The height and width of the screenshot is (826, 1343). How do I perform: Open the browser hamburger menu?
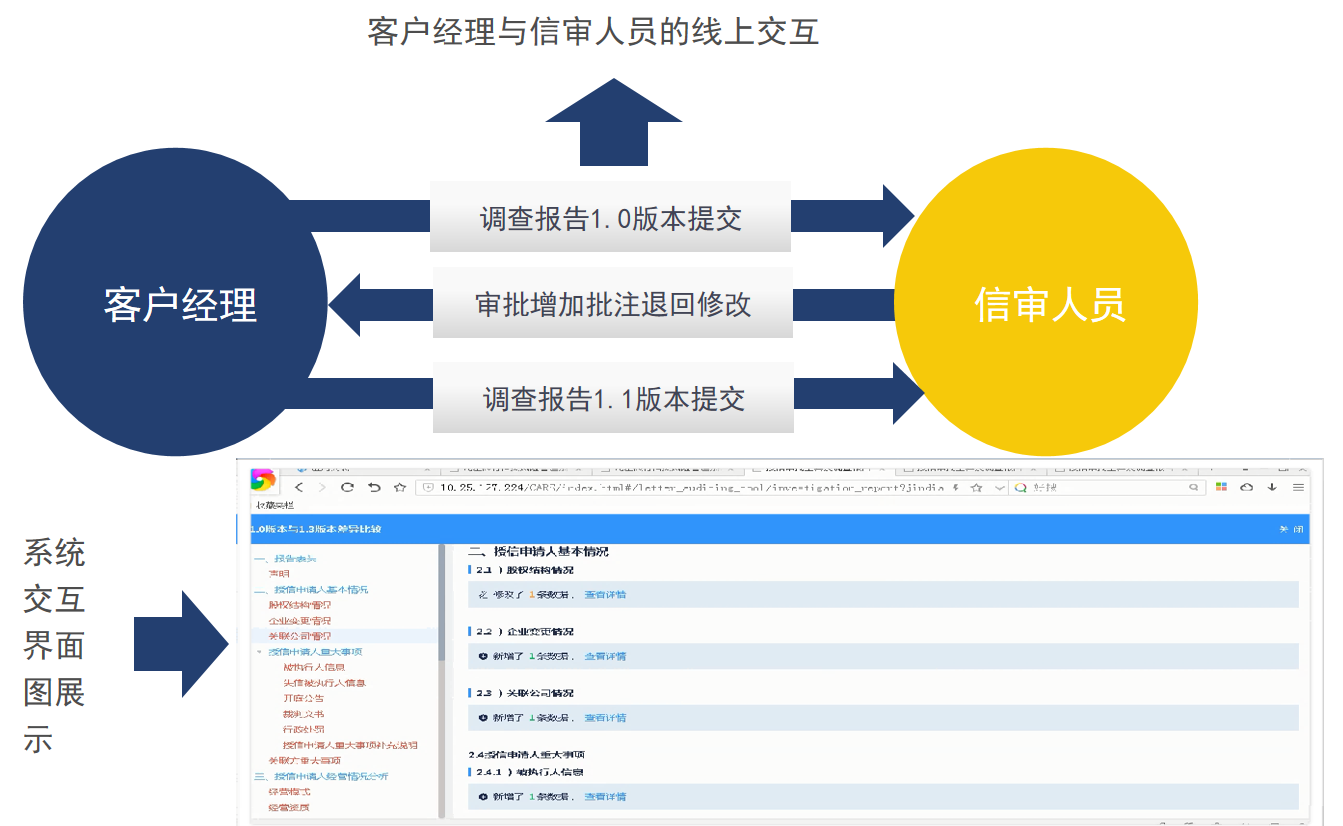1299,487
